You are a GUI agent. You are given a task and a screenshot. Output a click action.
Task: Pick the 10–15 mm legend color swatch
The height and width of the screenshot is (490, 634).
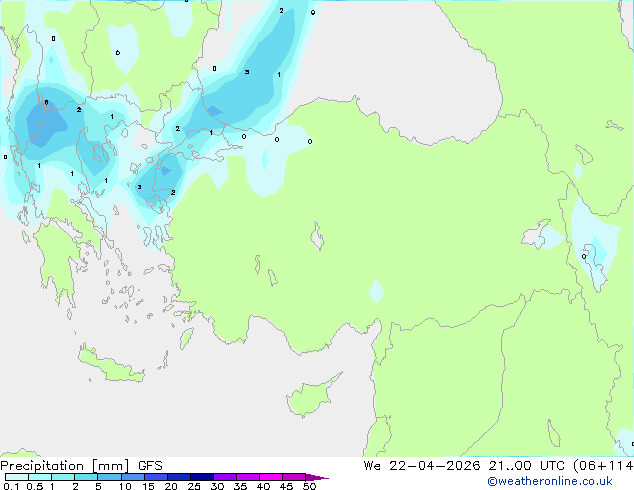click(132, 477)
